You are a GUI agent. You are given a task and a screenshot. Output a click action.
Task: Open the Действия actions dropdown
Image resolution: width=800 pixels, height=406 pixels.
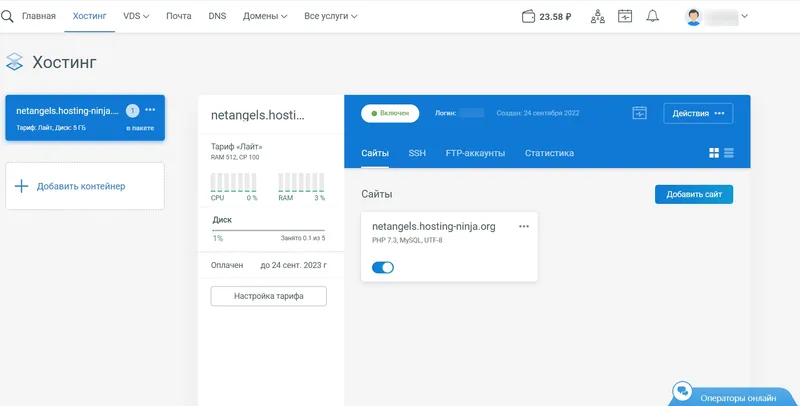tap(698, 113)
